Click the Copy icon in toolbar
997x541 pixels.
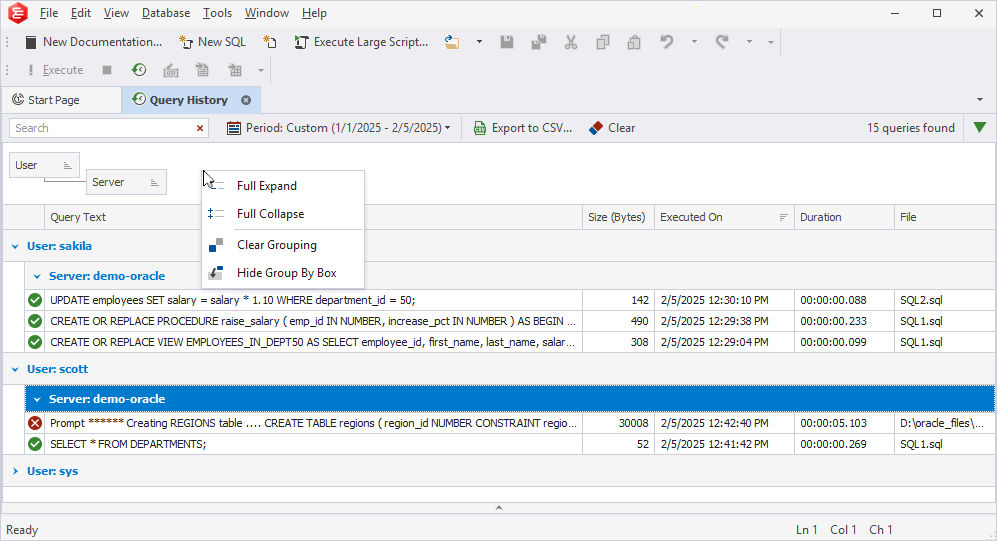coord(603,42)
